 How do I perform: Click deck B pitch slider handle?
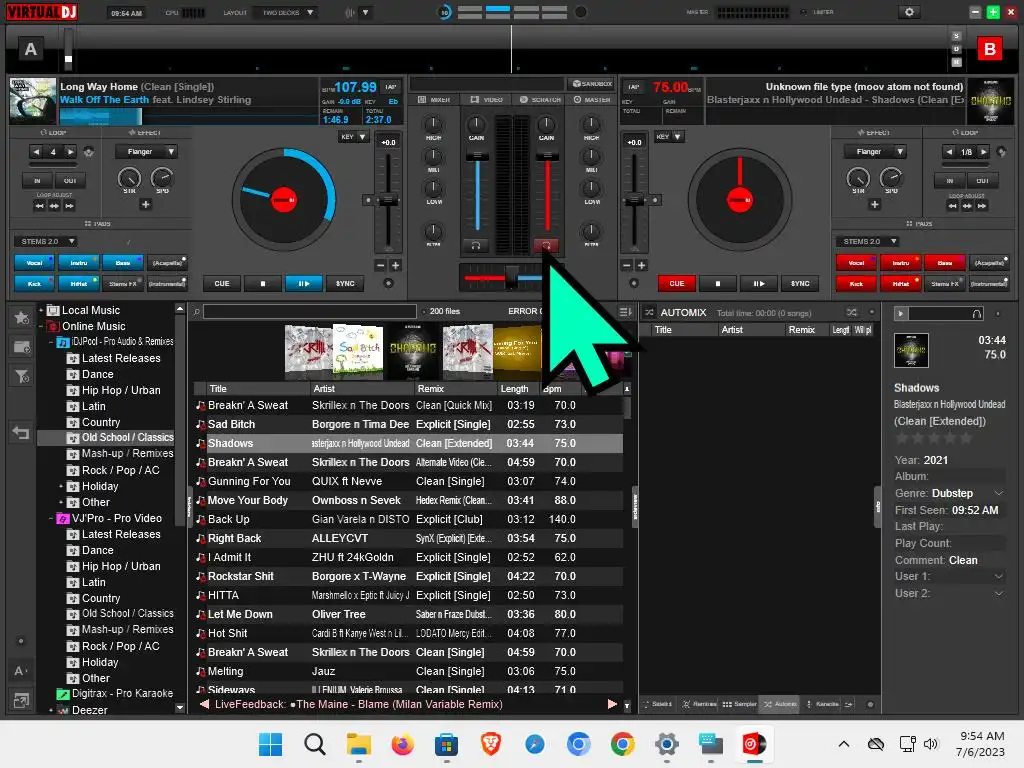click(x=634, y=200)
